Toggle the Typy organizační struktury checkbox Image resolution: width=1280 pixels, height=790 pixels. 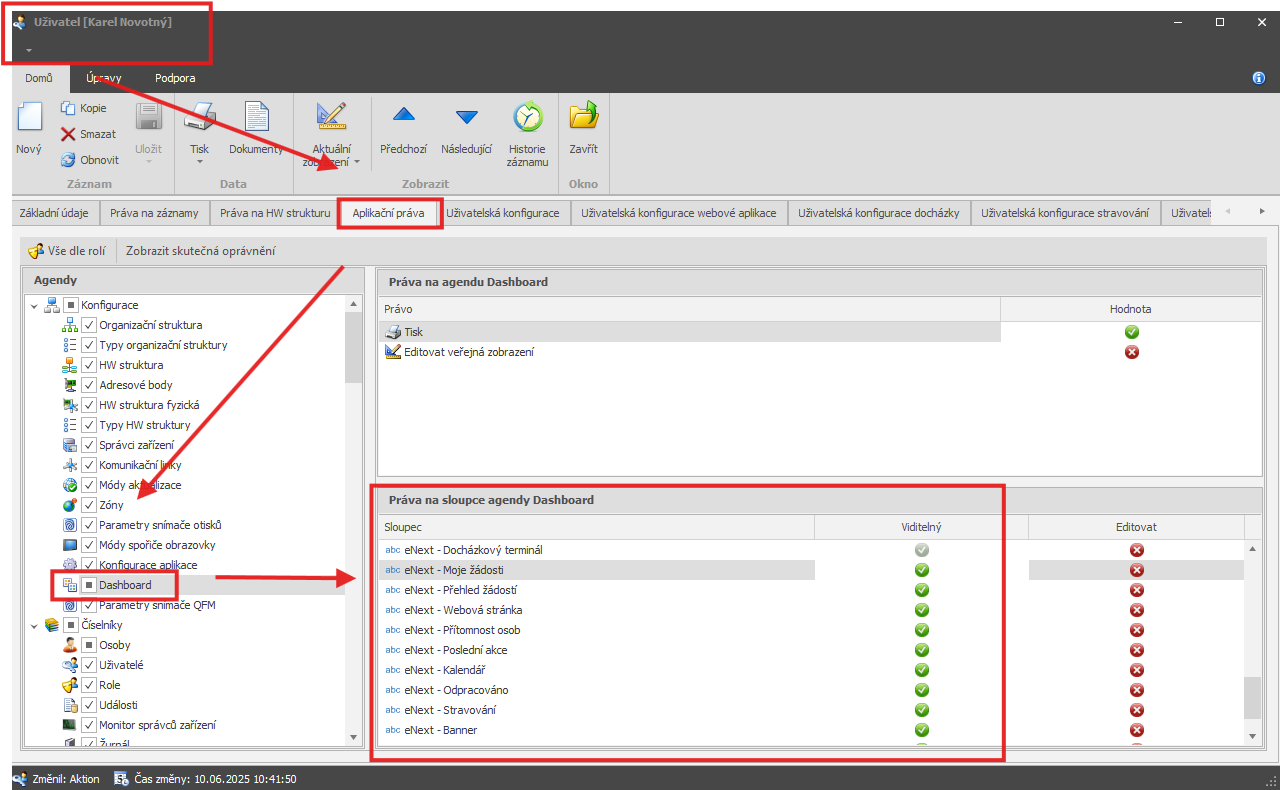[x=89, y=345]
